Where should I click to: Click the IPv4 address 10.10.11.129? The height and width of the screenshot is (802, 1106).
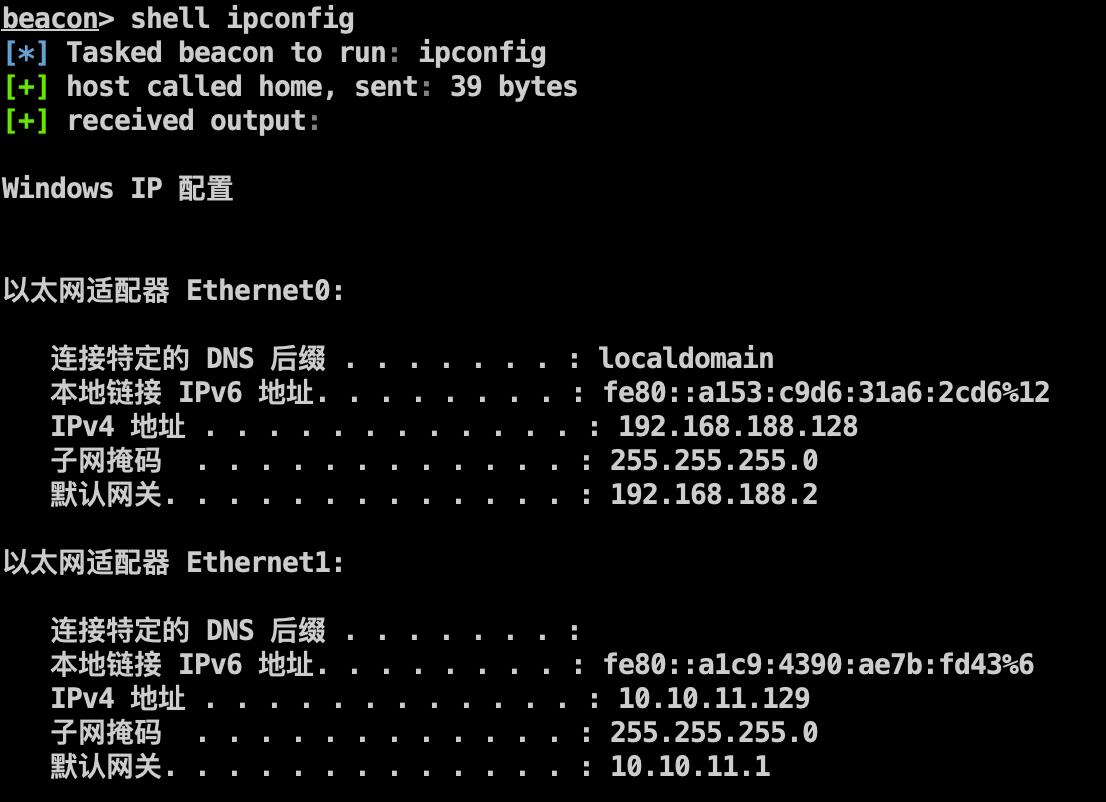714,698
